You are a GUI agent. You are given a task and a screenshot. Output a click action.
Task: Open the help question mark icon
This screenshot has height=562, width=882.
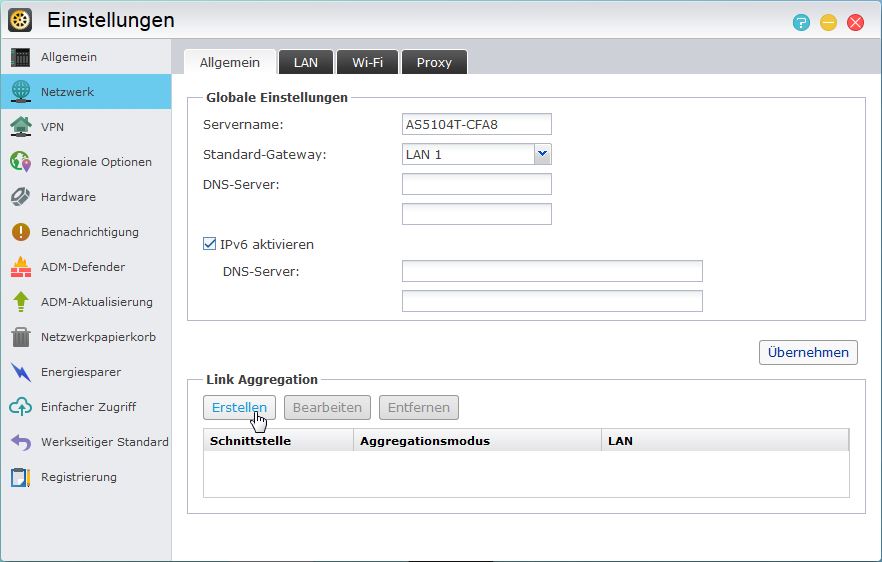801,23
